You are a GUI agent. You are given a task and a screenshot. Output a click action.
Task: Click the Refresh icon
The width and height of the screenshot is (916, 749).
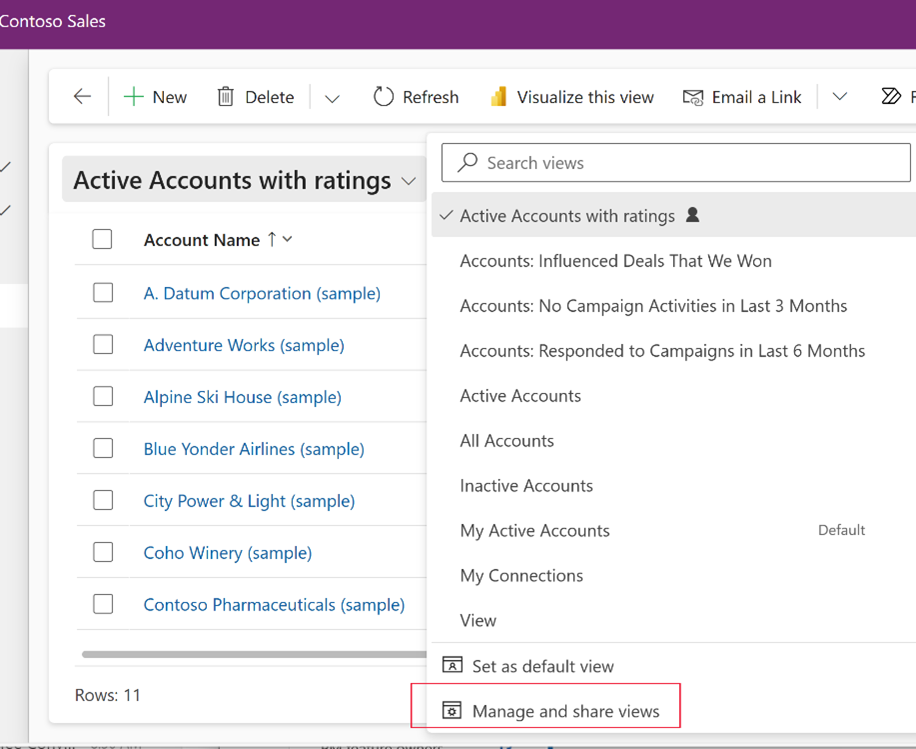[384, 96]
